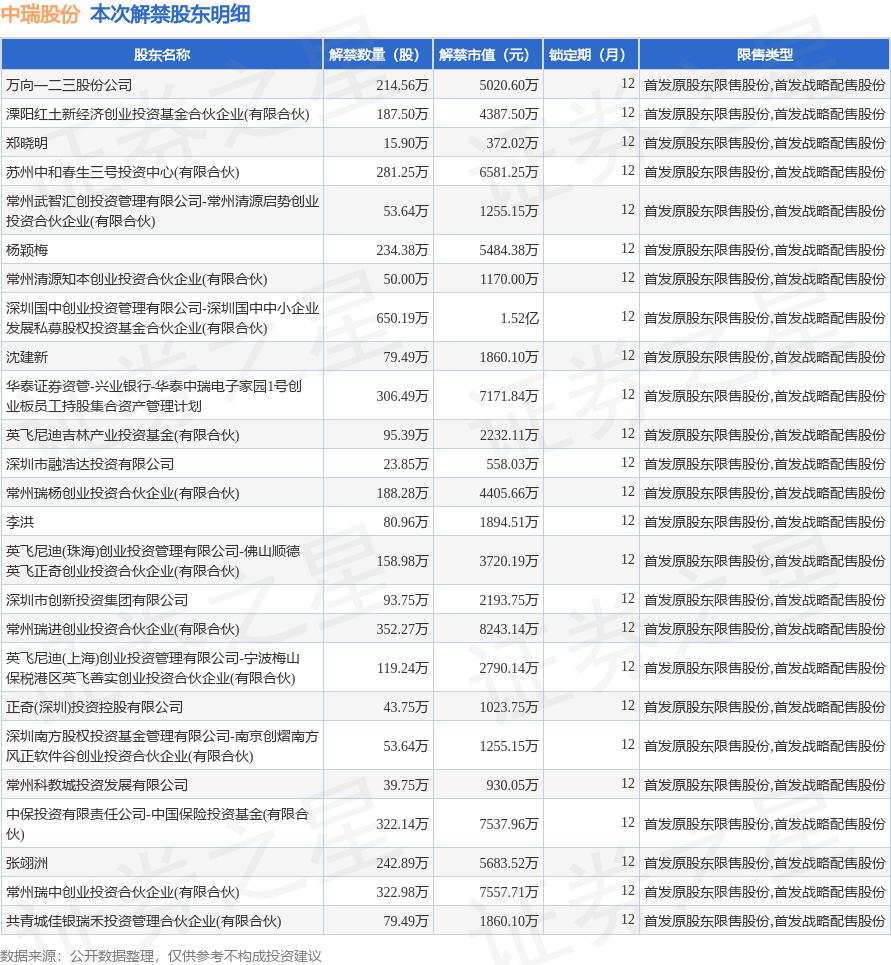Select 英飞尼迪(上海)创业投资管理有限公司 shareholder entry
Screen dimensions: 891x965
pos(153,668)
